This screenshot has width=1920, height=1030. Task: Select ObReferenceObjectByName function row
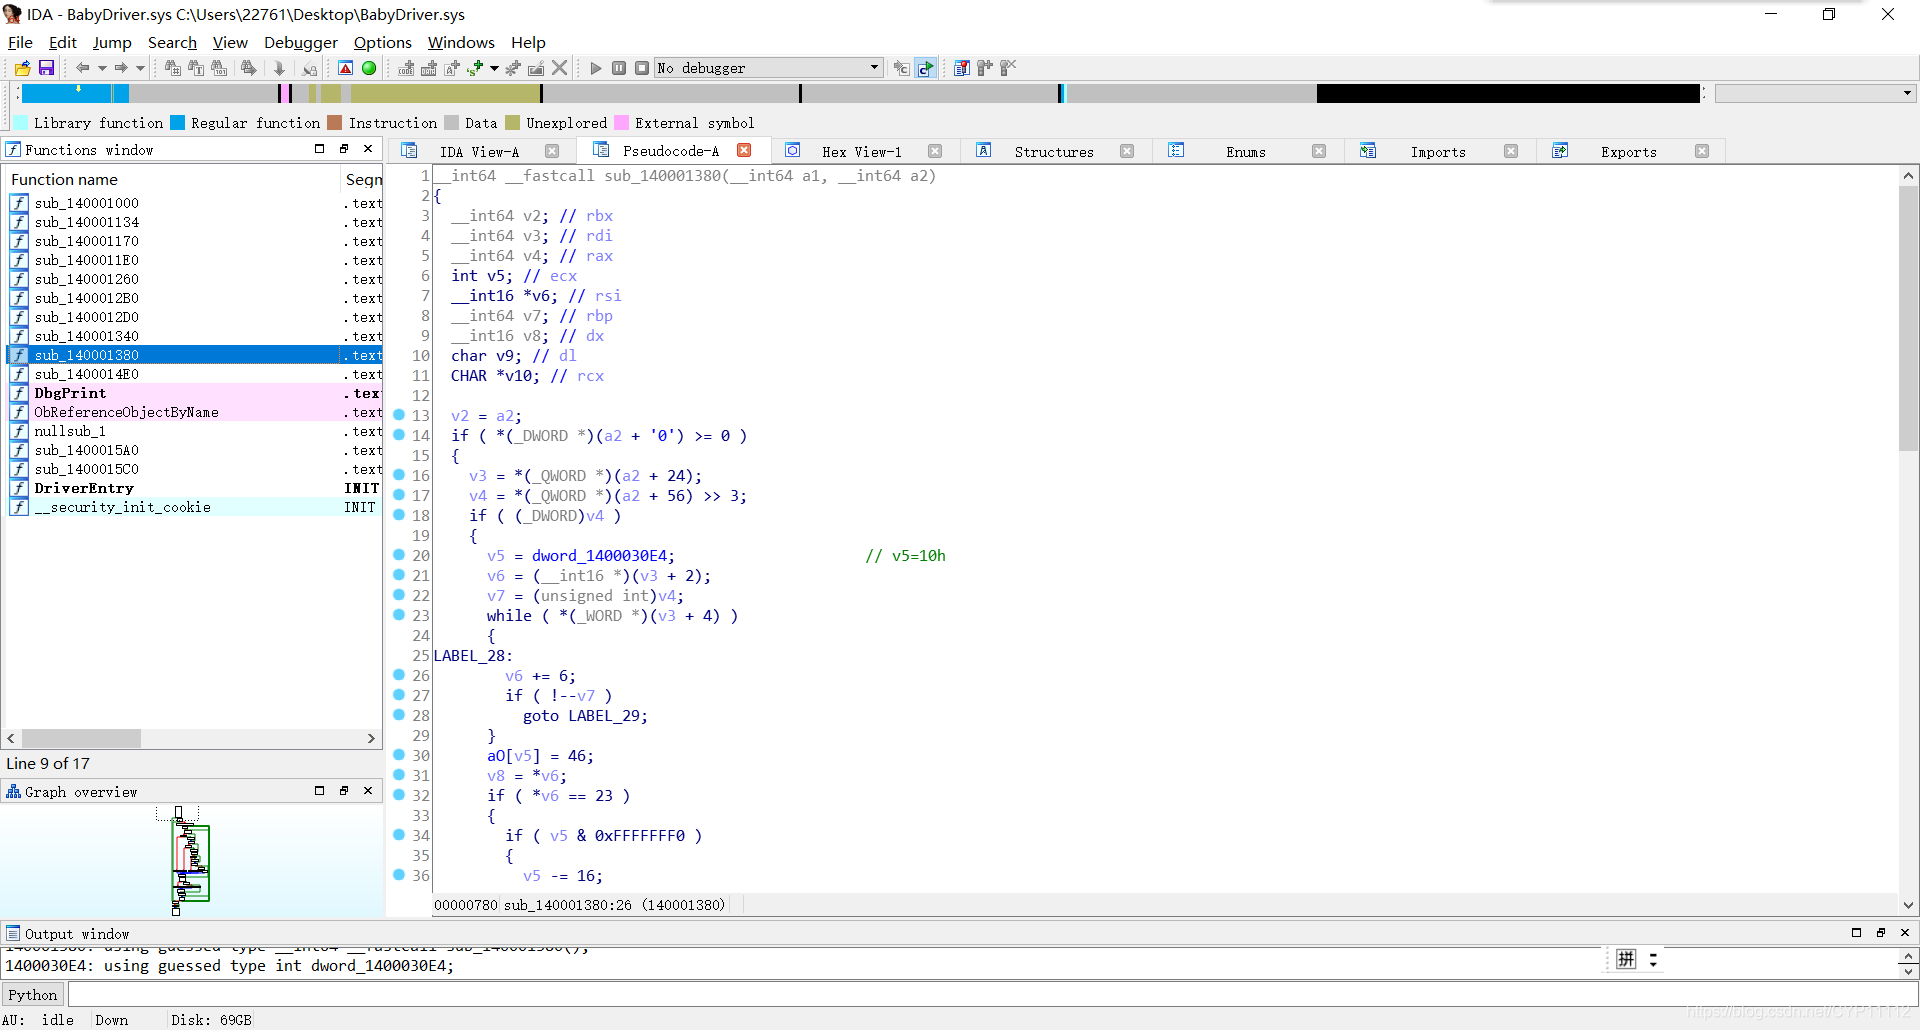(195, 412)
